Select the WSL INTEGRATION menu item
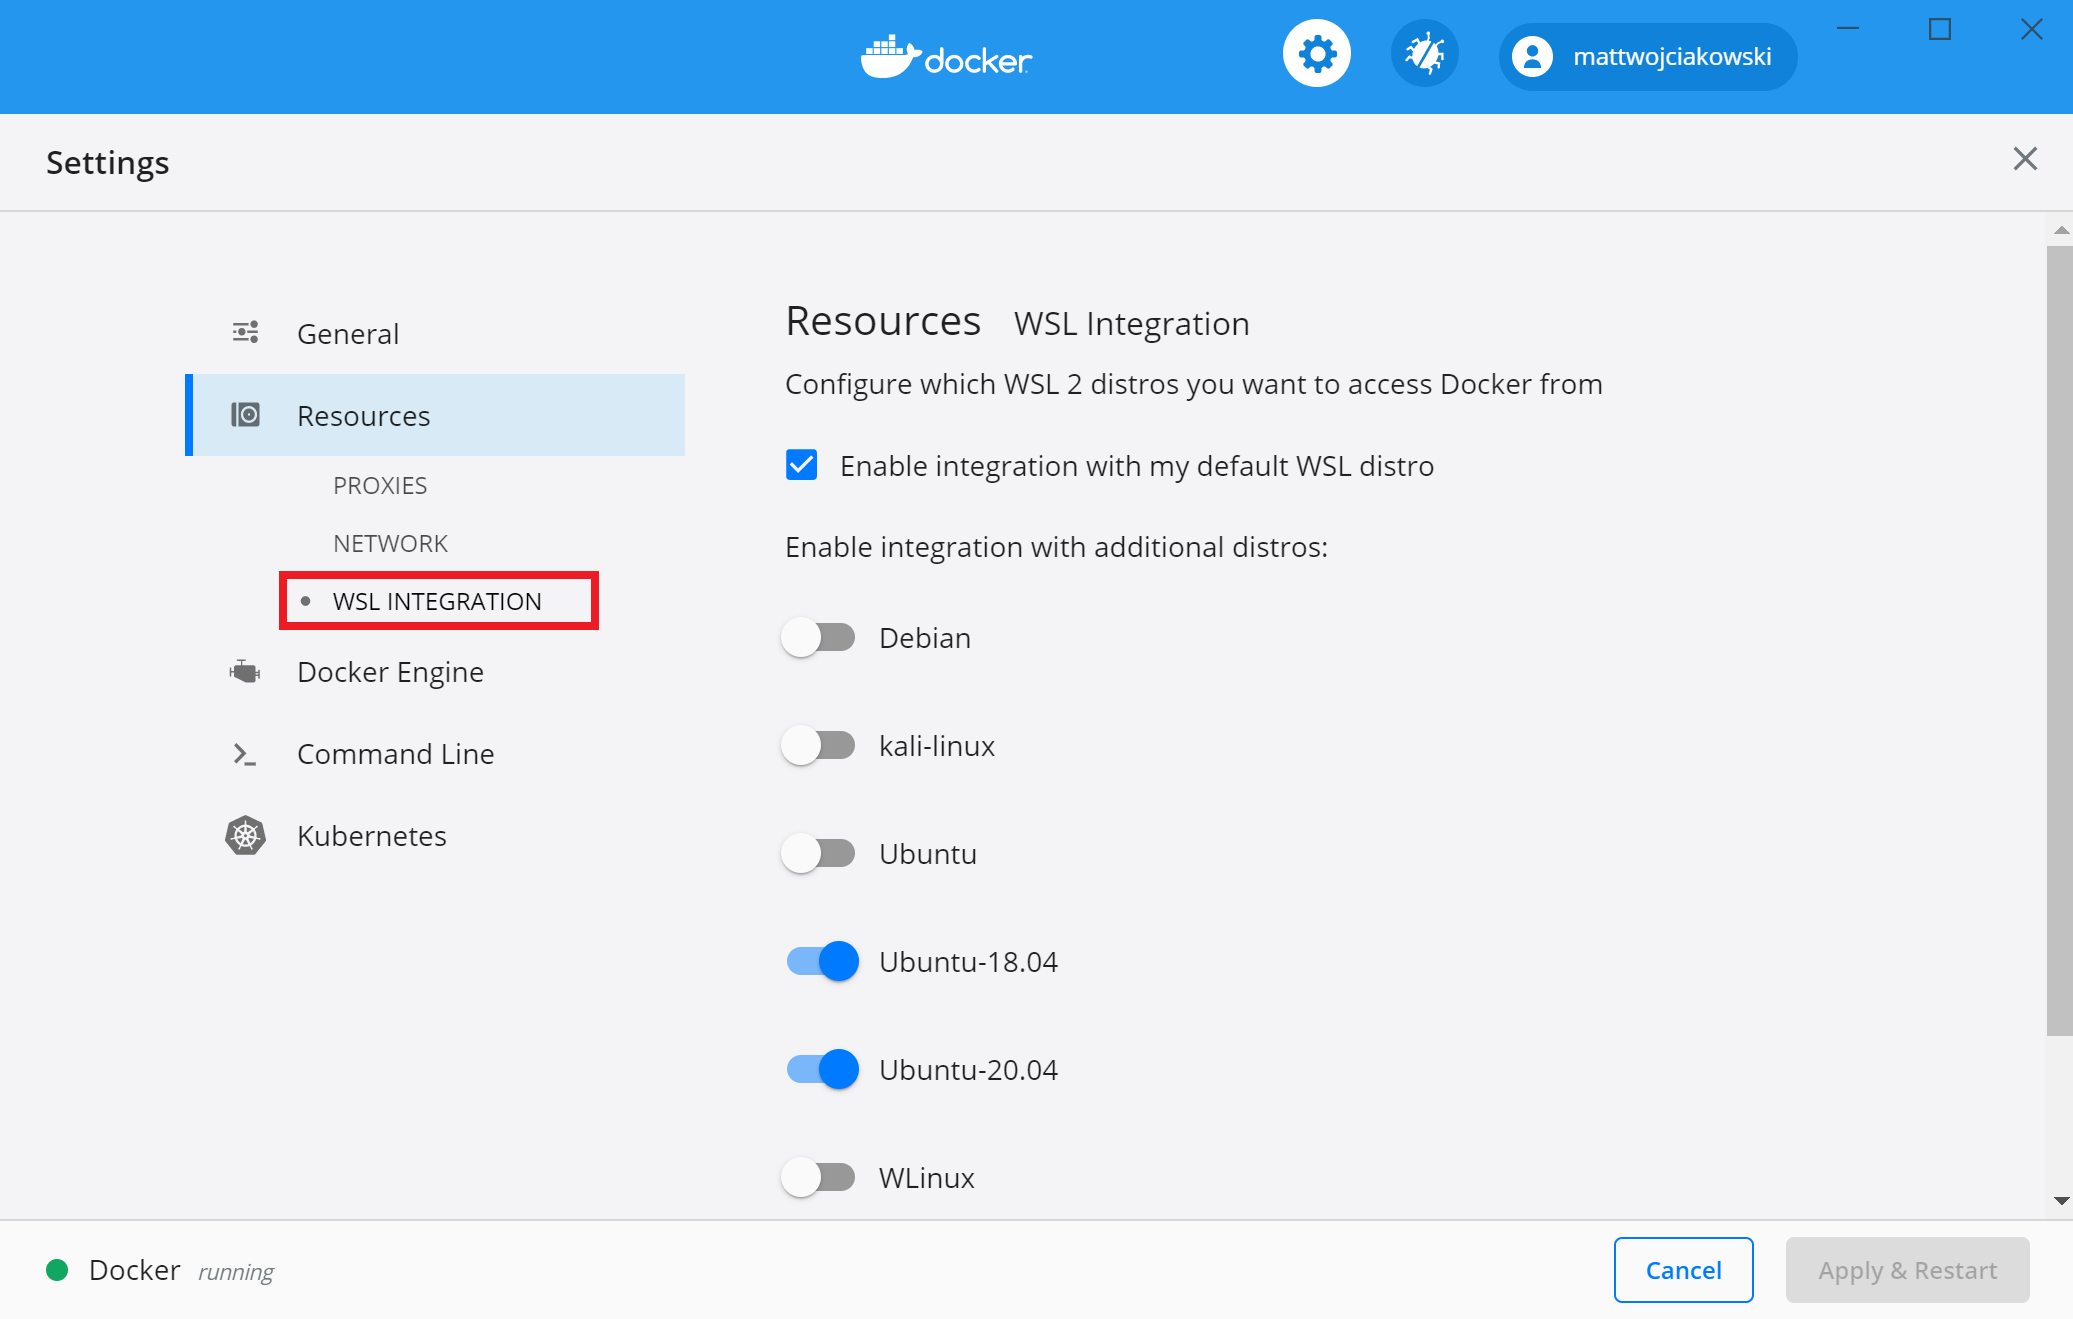The height and width of the screenshot is (1319, 2073). pos(437,600)
